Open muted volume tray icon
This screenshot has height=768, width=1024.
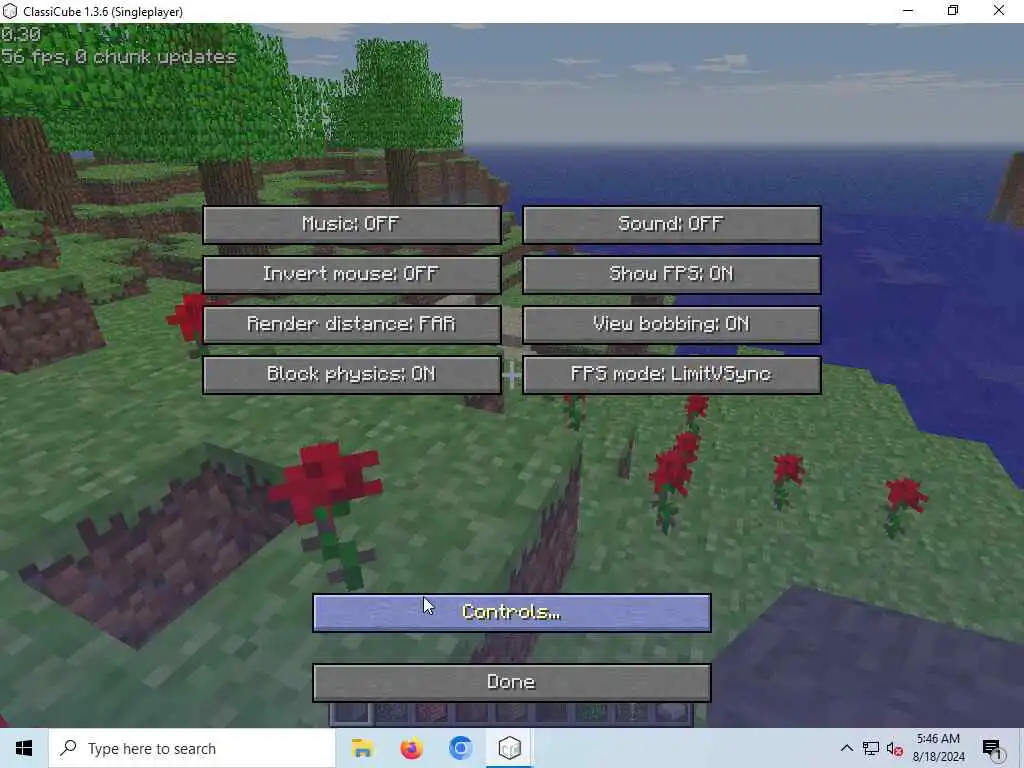895,748
